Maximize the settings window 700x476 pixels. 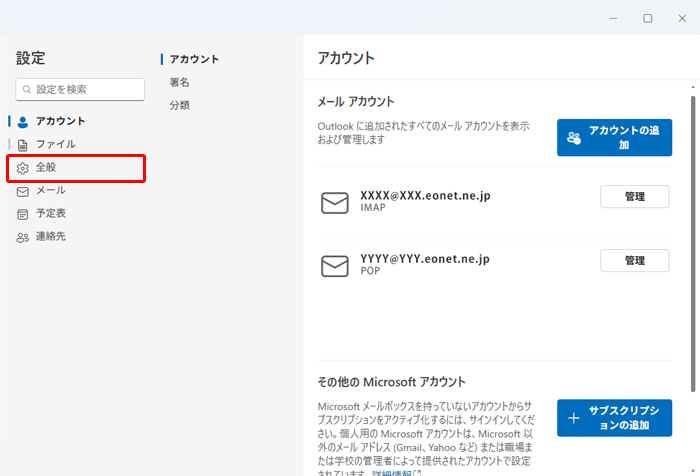pyautogui.click(x=647, y=18)
